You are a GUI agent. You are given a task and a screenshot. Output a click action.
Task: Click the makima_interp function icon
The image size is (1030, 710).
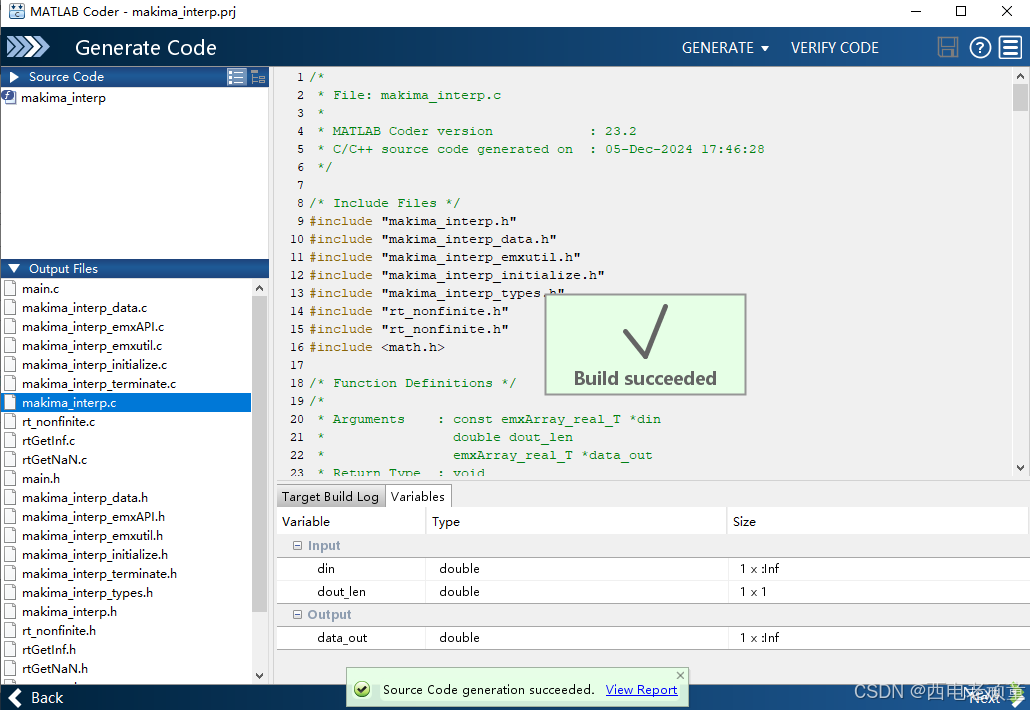9,97
